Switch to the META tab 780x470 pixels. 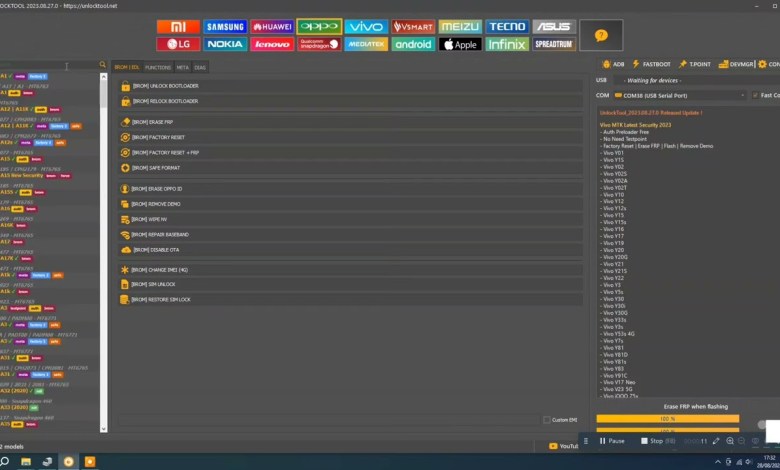(x=183, y=67)
